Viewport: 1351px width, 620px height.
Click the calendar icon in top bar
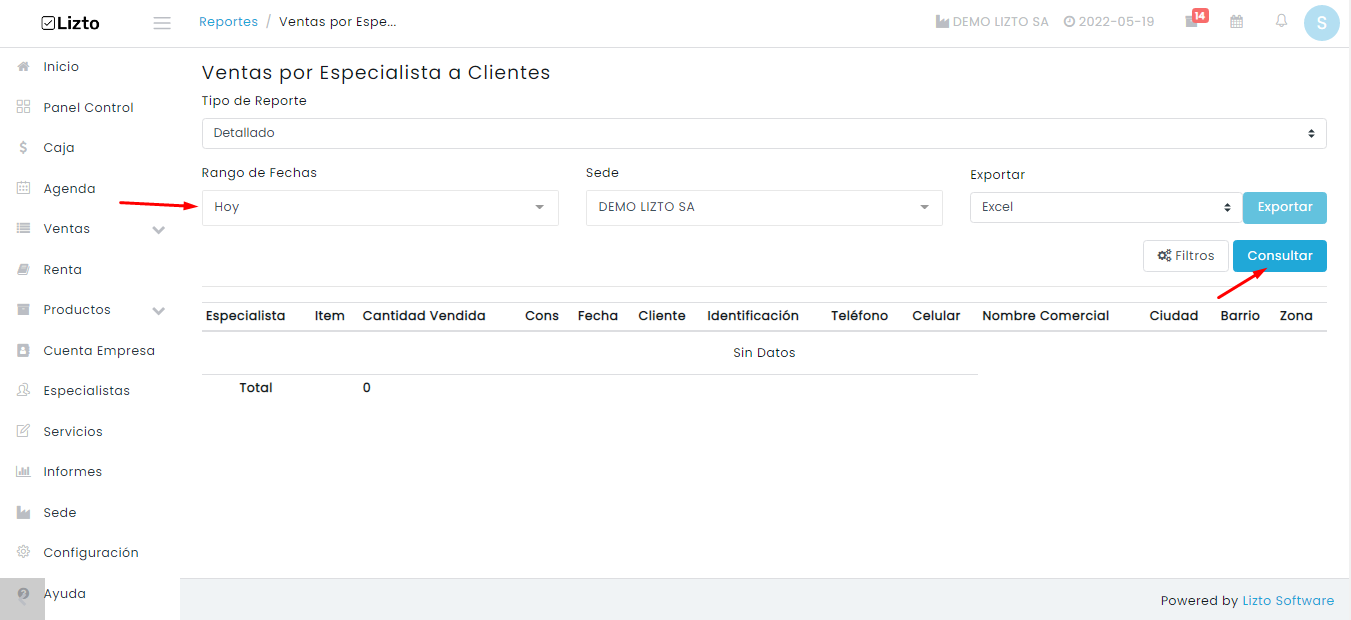click(1237, 21)
